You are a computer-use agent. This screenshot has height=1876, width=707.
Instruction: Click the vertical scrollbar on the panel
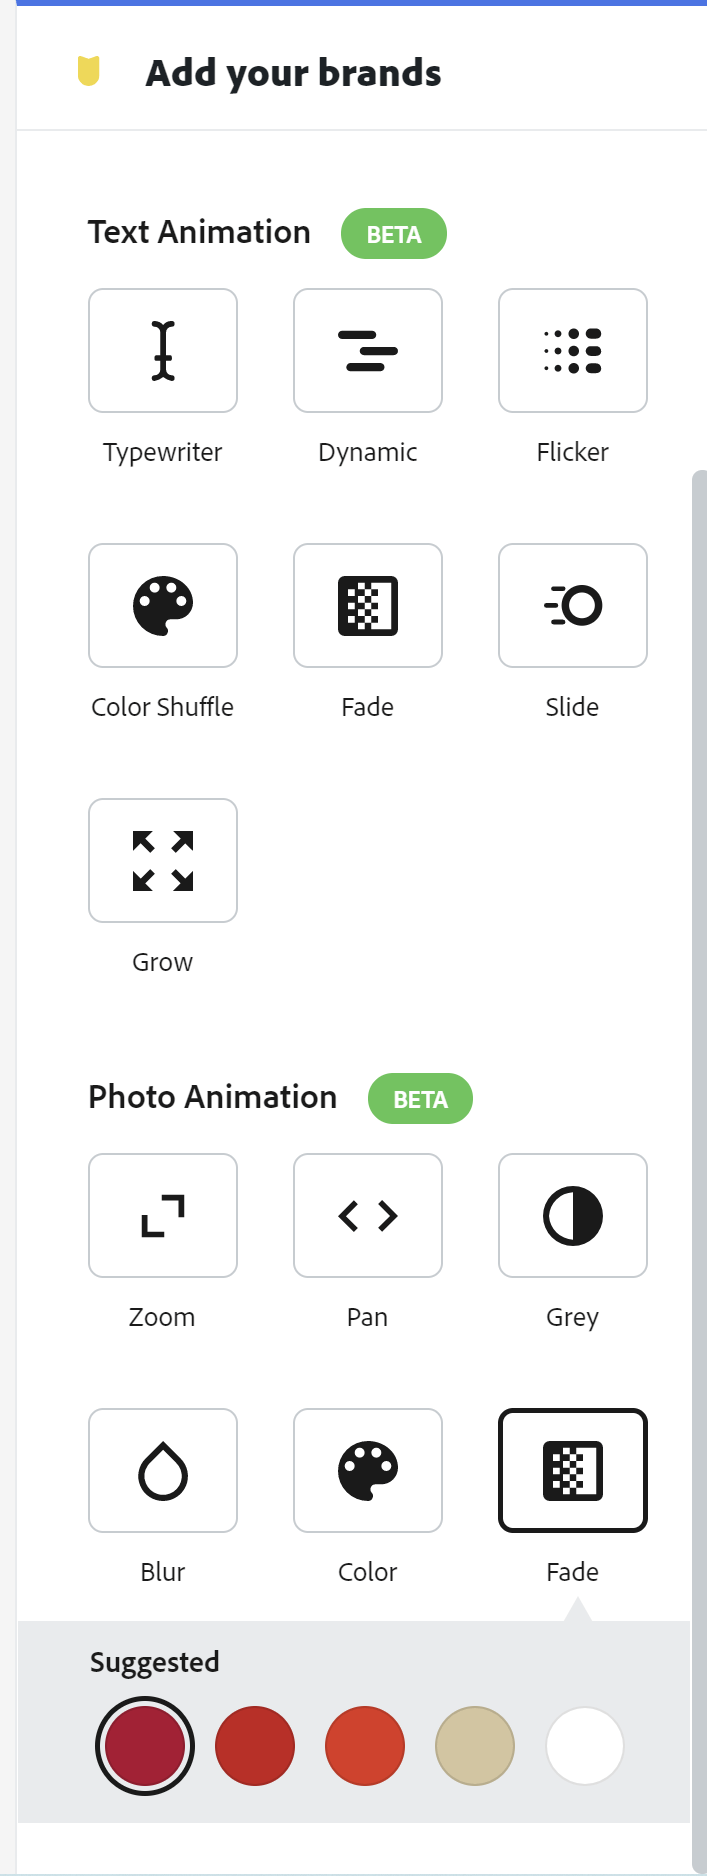699,1170
